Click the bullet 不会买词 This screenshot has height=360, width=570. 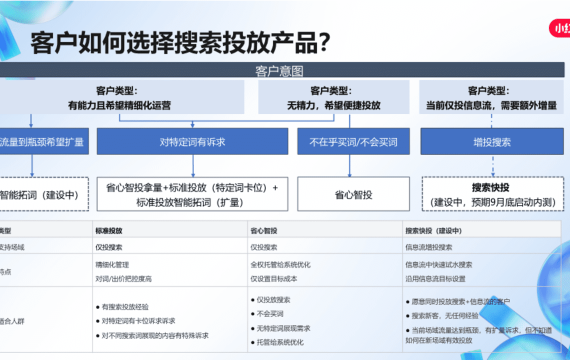(x=267, y=314)
